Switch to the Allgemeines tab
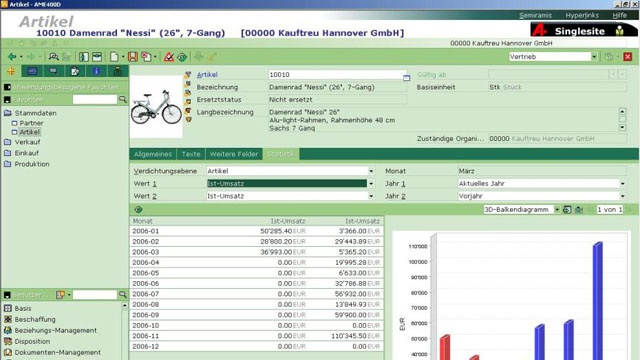This screenshot has height=360, width=640. 153,154
